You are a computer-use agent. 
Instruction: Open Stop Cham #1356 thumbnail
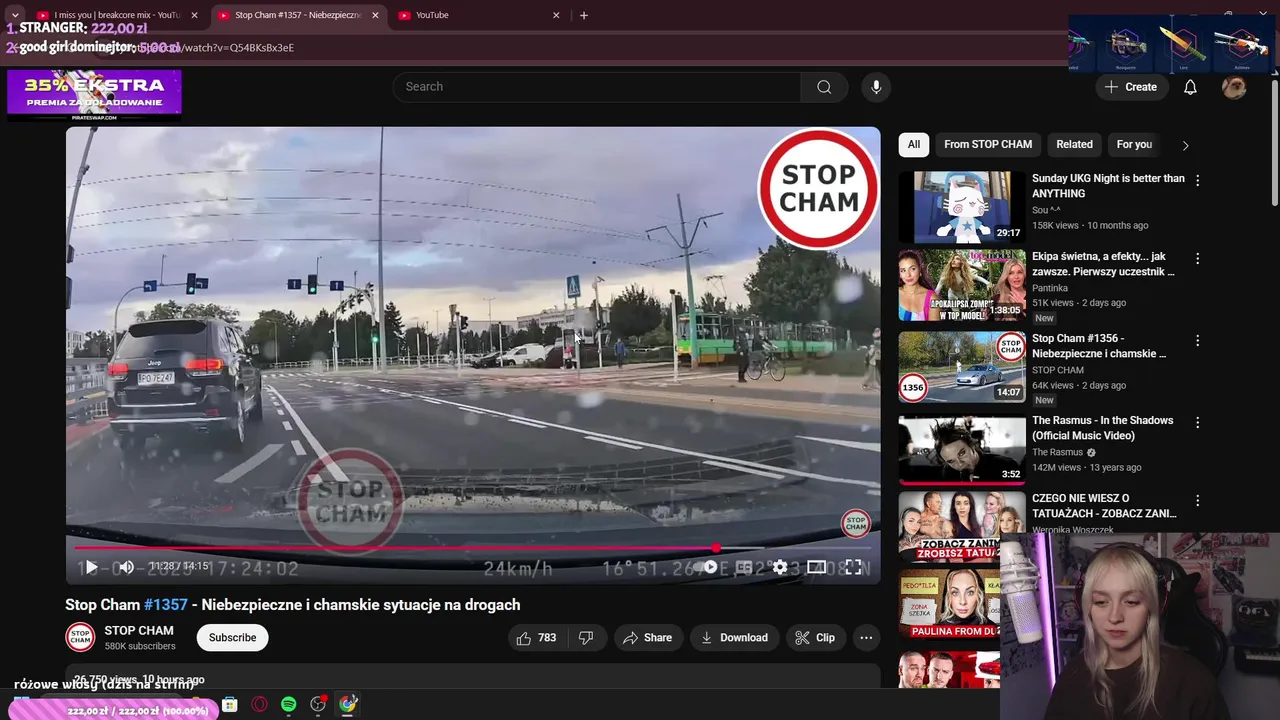click(x=962, y=367)
